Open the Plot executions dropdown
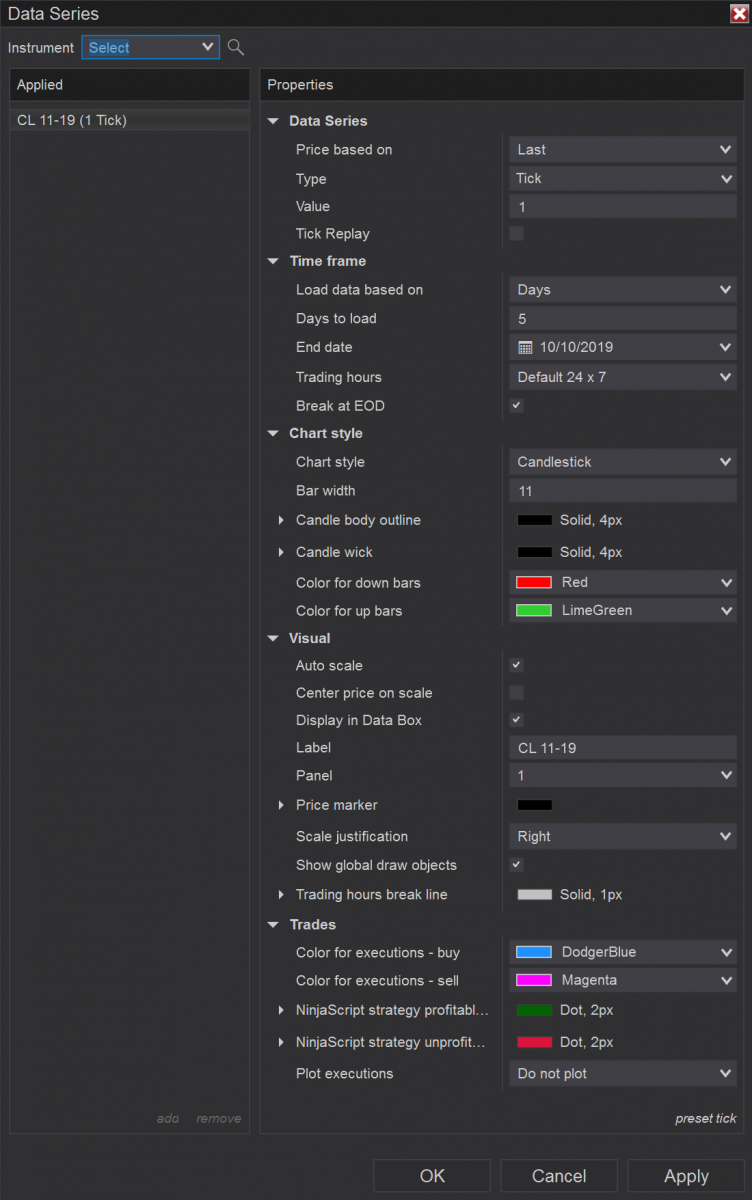 pyautogui.click(x=622, y=1074)
